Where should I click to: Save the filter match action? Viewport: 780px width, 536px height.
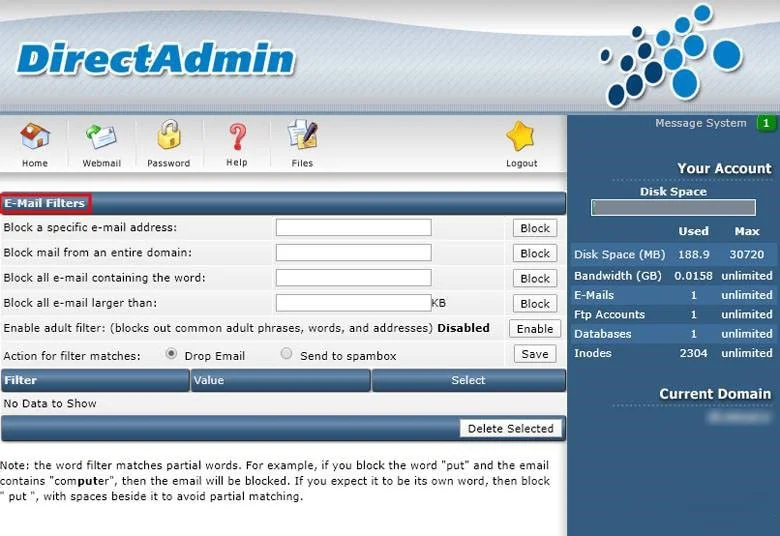click(x=535, y=354)
